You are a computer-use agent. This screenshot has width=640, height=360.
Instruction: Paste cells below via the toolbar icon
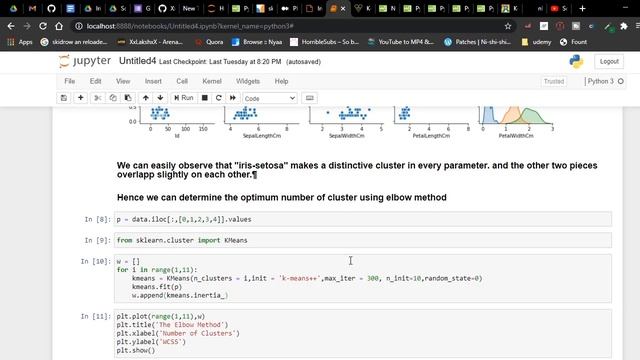(128, 98)
